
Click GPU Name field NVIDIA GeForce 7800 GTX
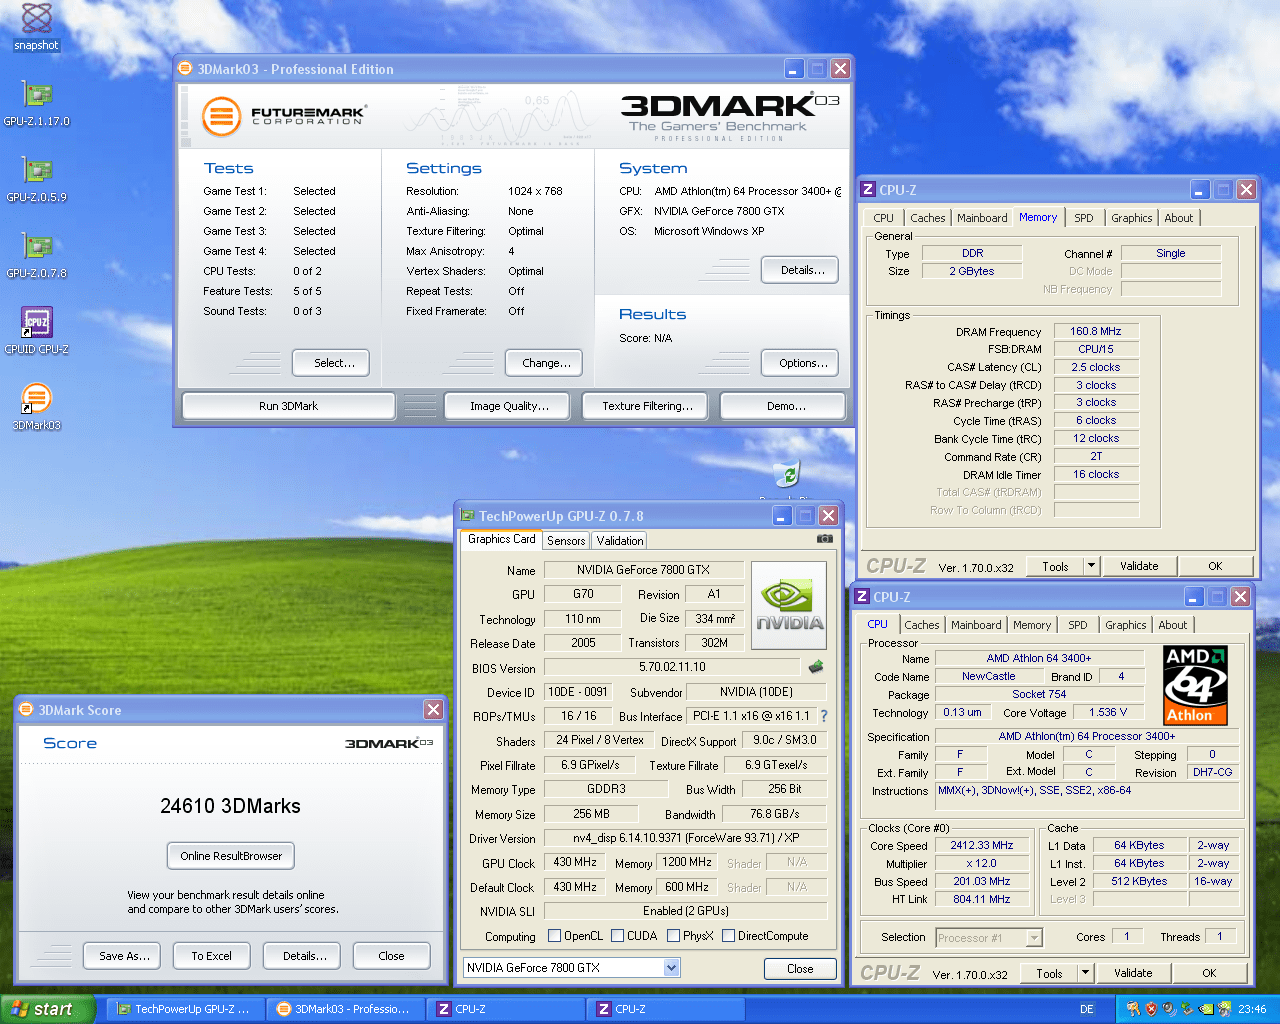click(x=643, y=570)
